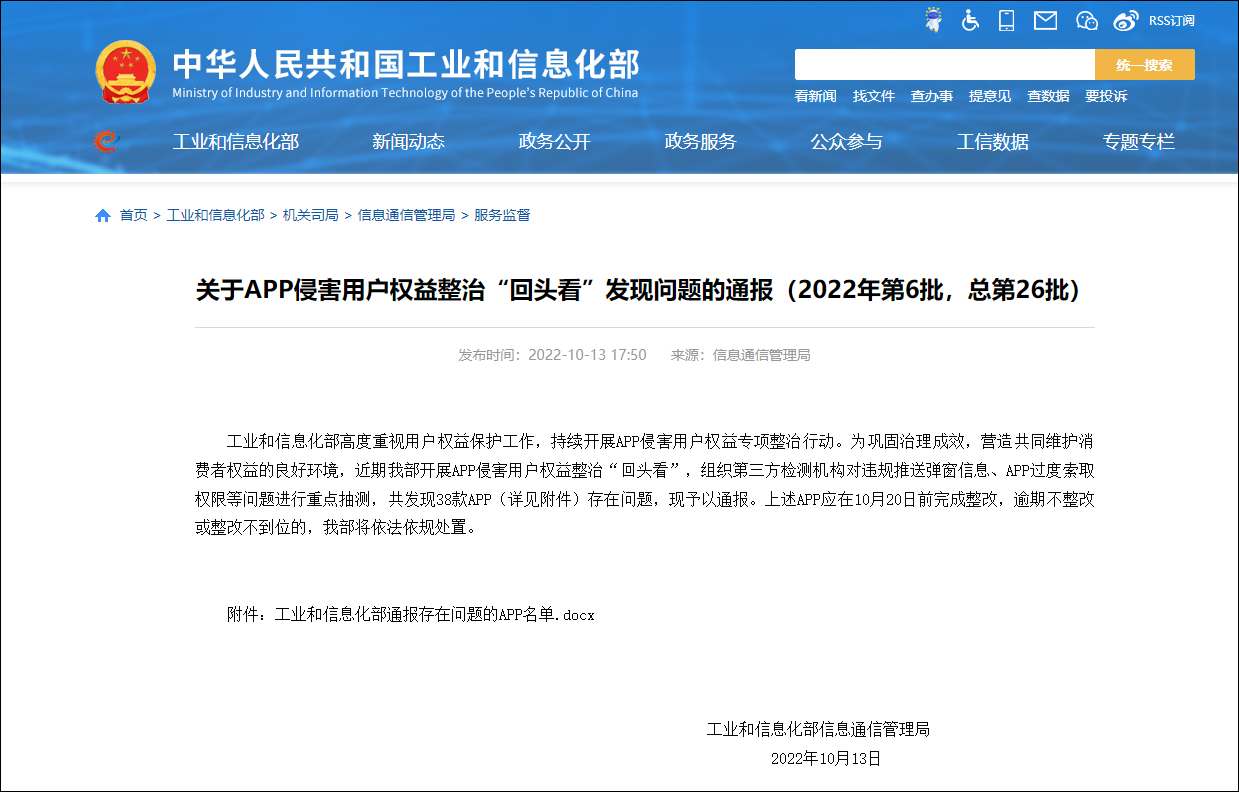Click the RSS订阅 link

pos(1171,20)
